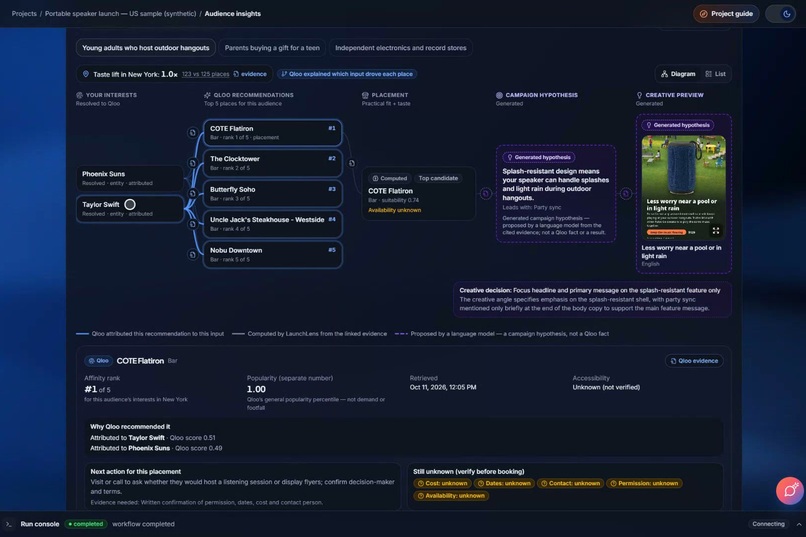Switch to List view
The width and height of the screenshot is (806, 537).
[x=716, y=74]
